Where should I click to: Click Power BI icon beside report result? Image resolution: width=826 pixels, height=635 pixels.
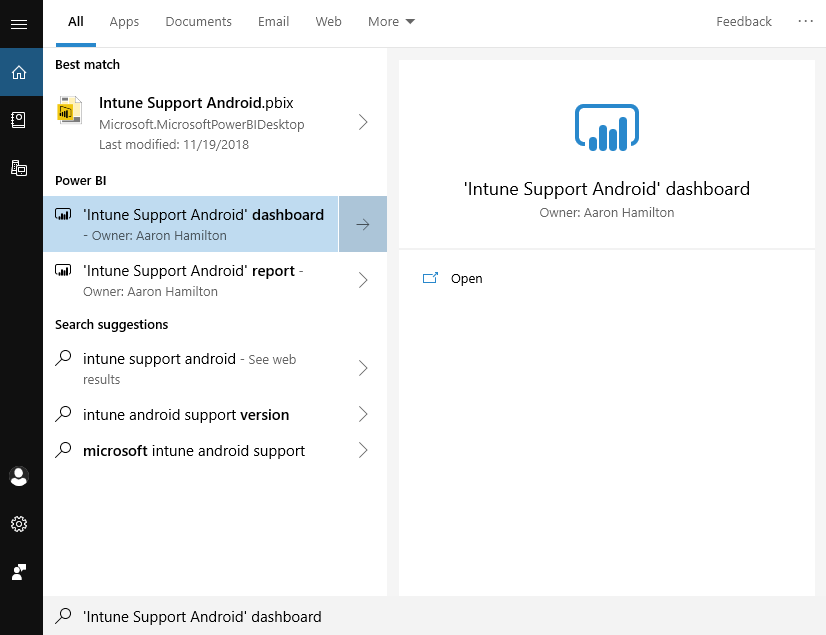click(63, 270)
